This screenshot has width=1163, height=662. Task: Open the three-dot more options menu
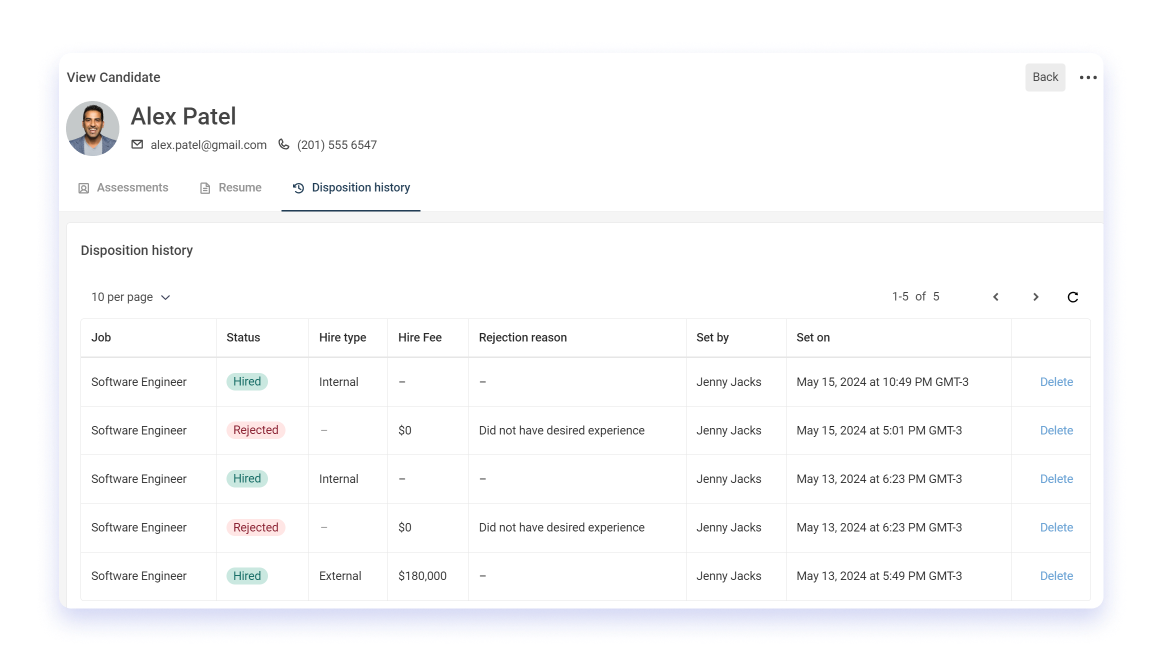pos(1088,78)
